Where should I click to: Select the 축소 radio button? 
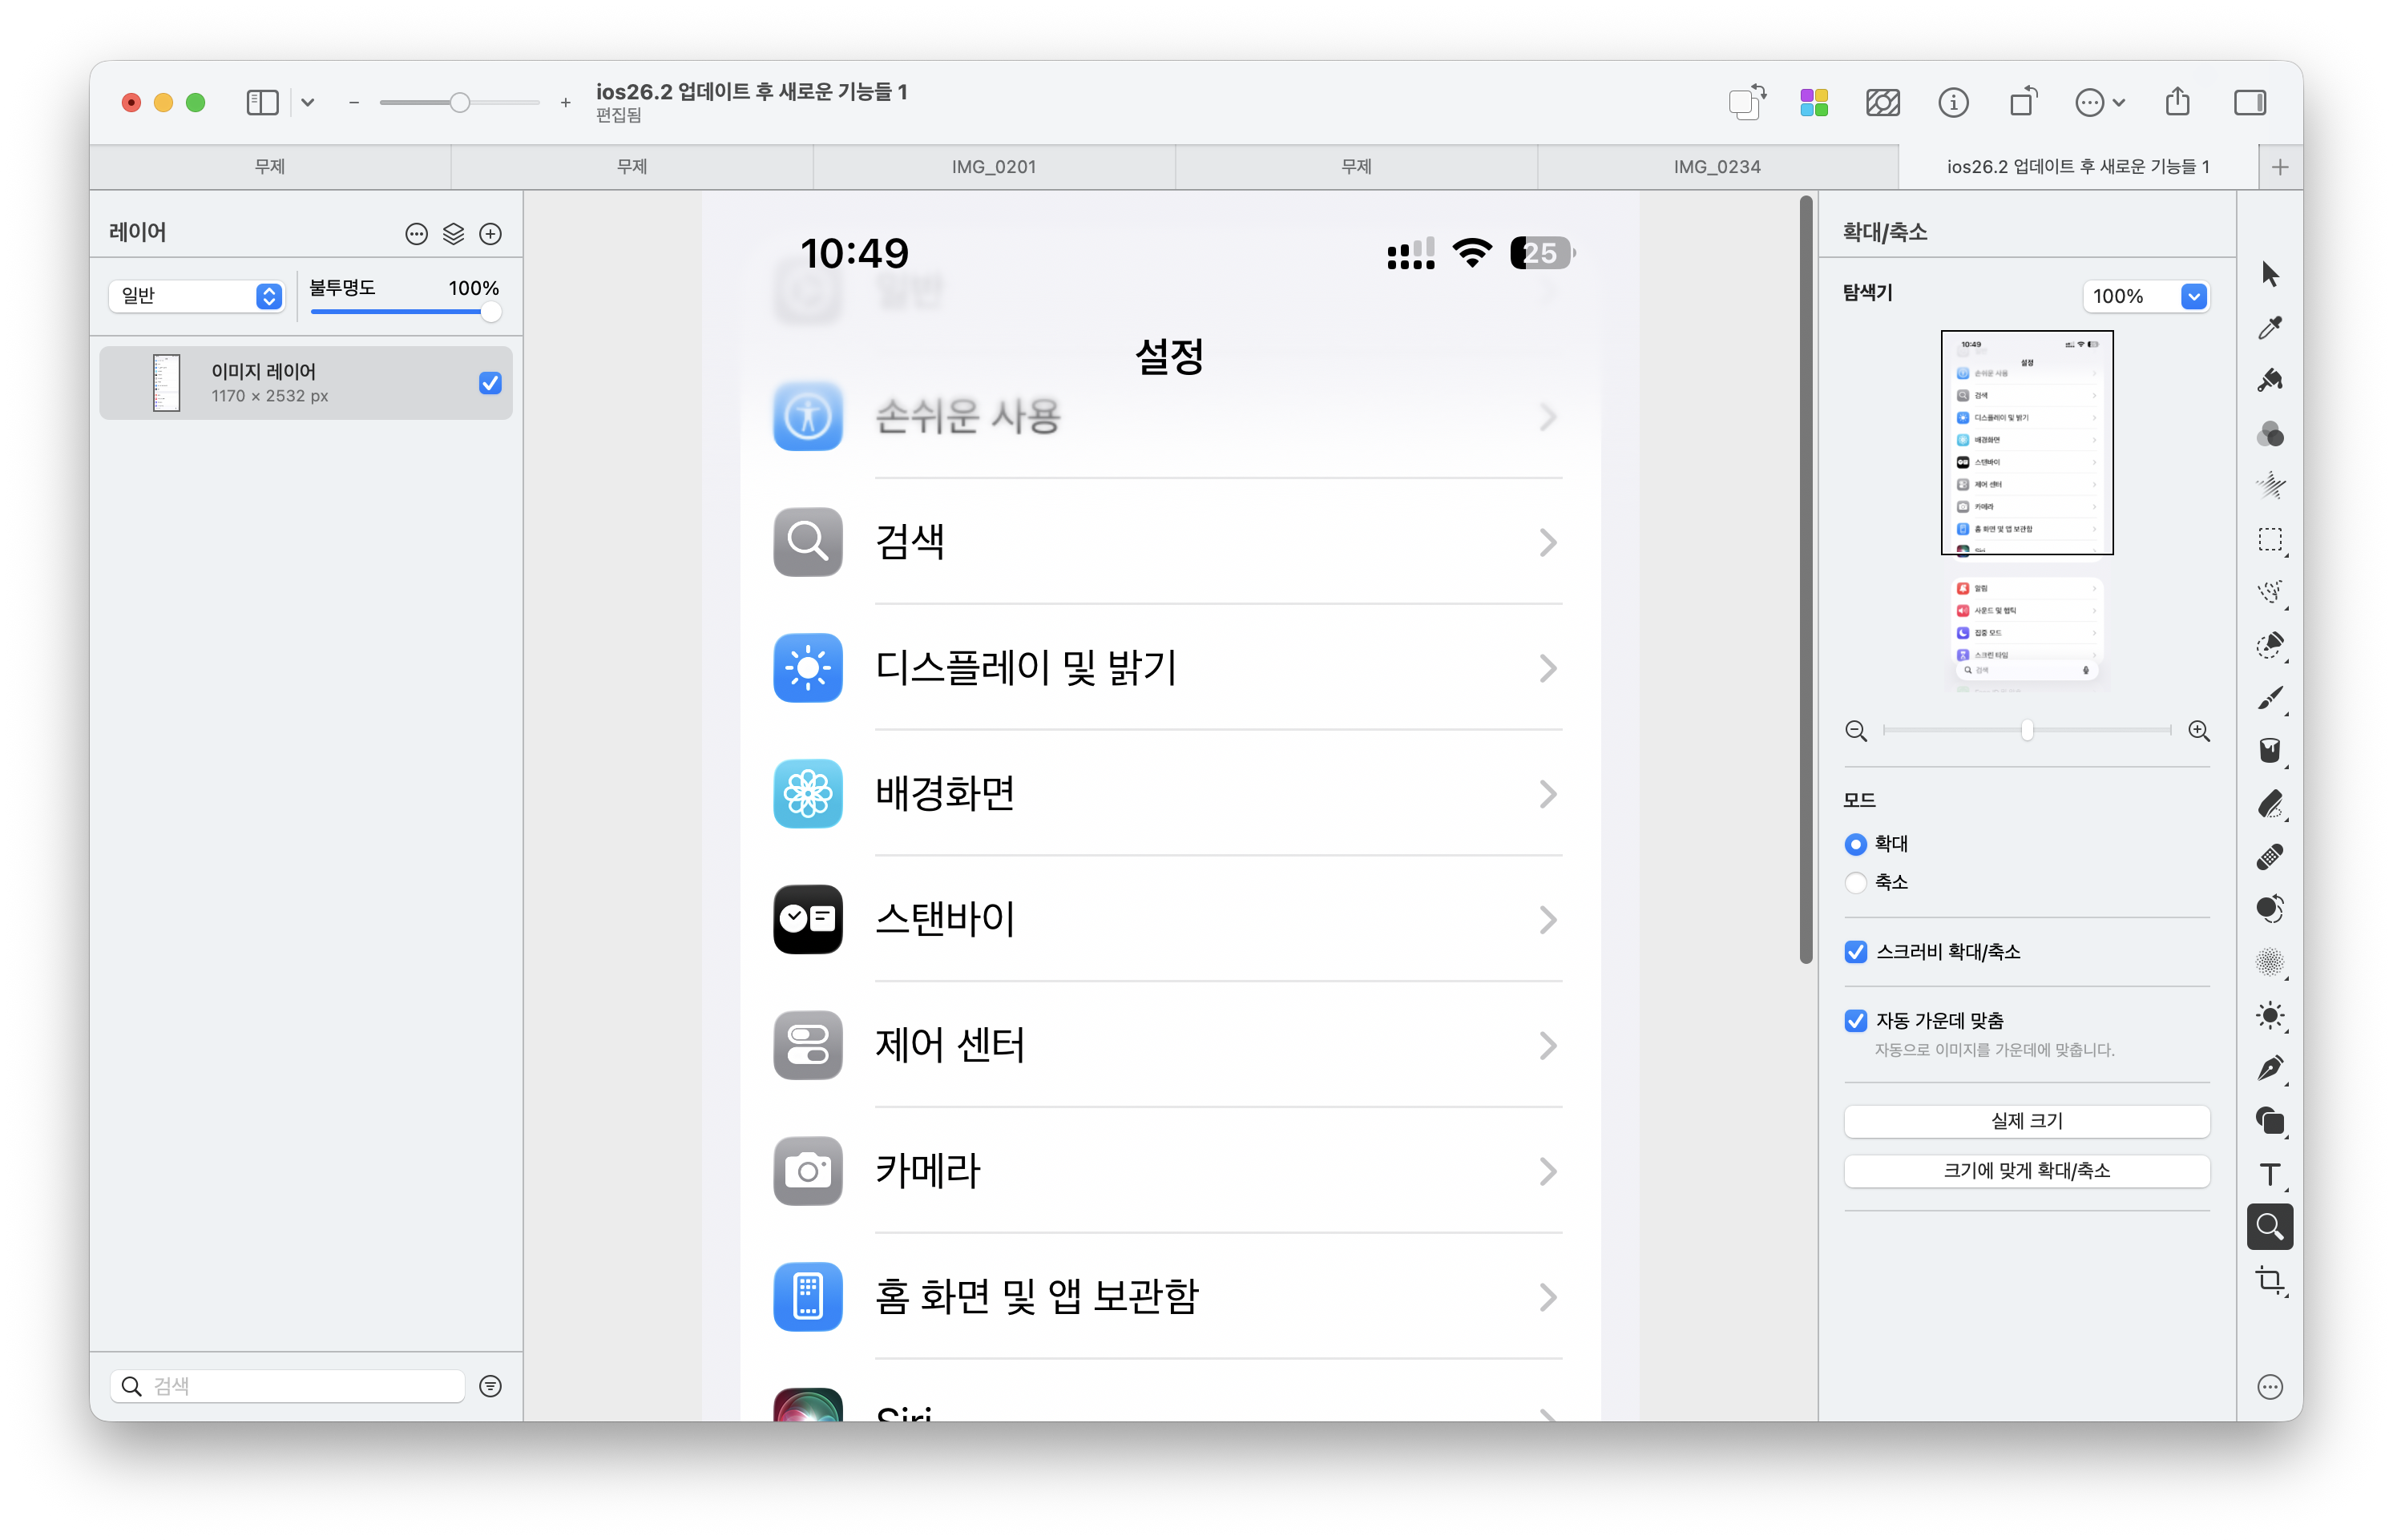click(x=1856, y=882)
